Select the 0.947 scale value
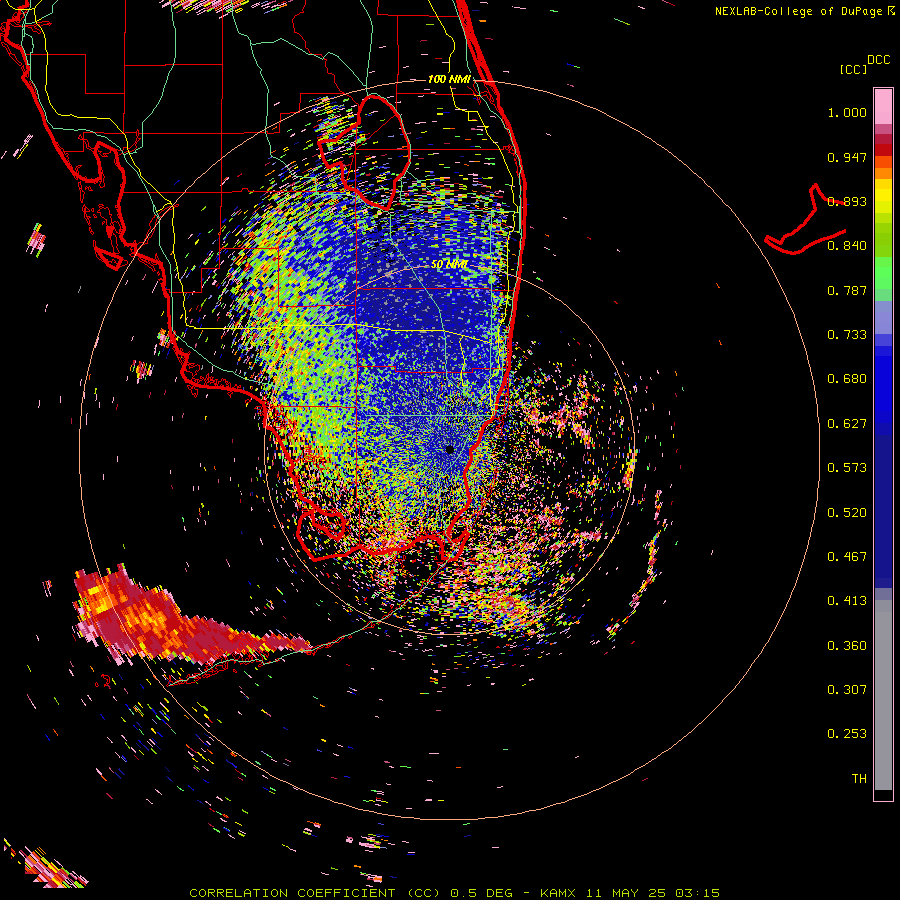Image resolution: width=900 pixels, height=900 pixels. (x=847, y=157)
